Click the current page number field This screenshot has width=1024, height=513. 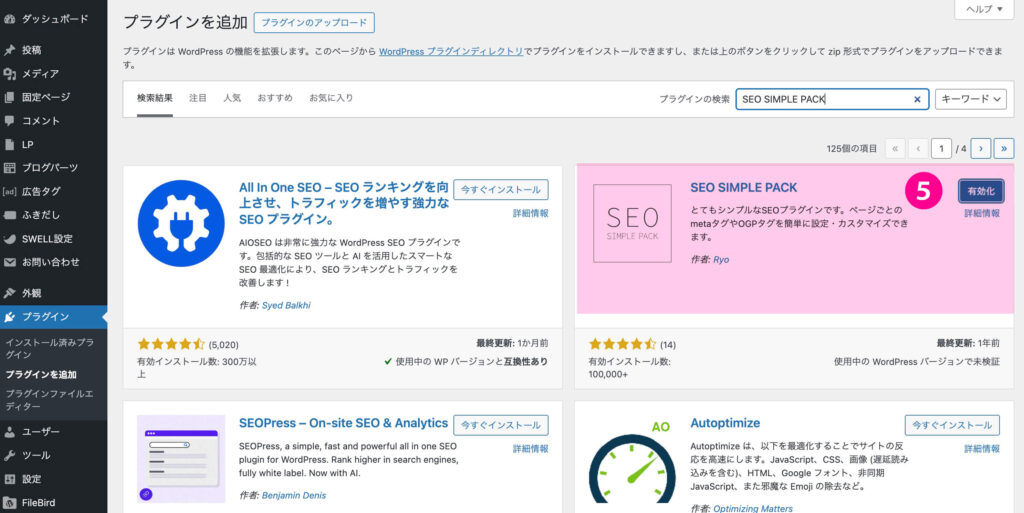tap(940, 148)
